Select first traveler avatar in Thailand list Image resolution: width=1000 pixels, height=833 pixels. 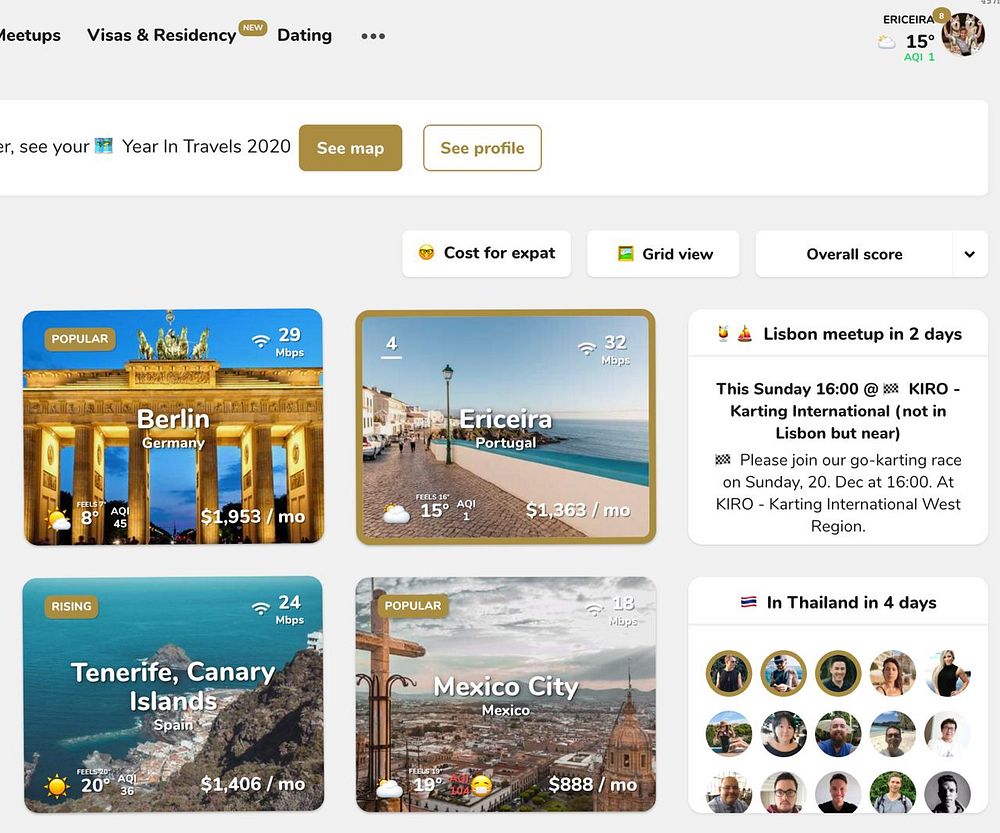pyautogui.click(x=728, y=673)
